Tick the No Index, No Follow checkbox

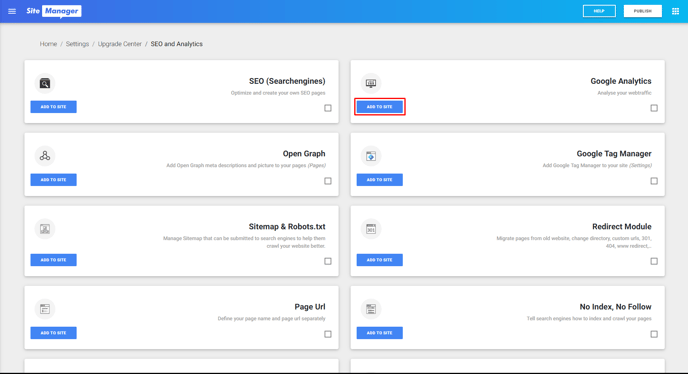pyautogui.click(x=654, y=334)
